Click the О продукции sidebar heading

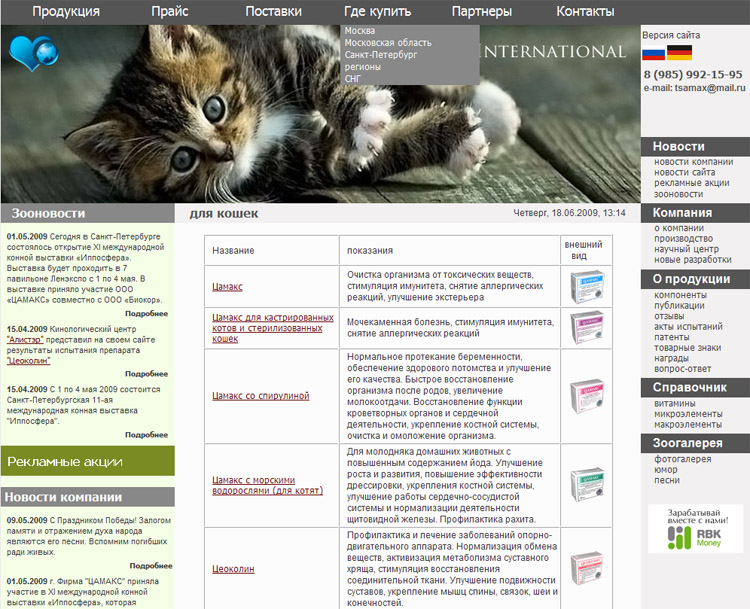coord(695,279)
